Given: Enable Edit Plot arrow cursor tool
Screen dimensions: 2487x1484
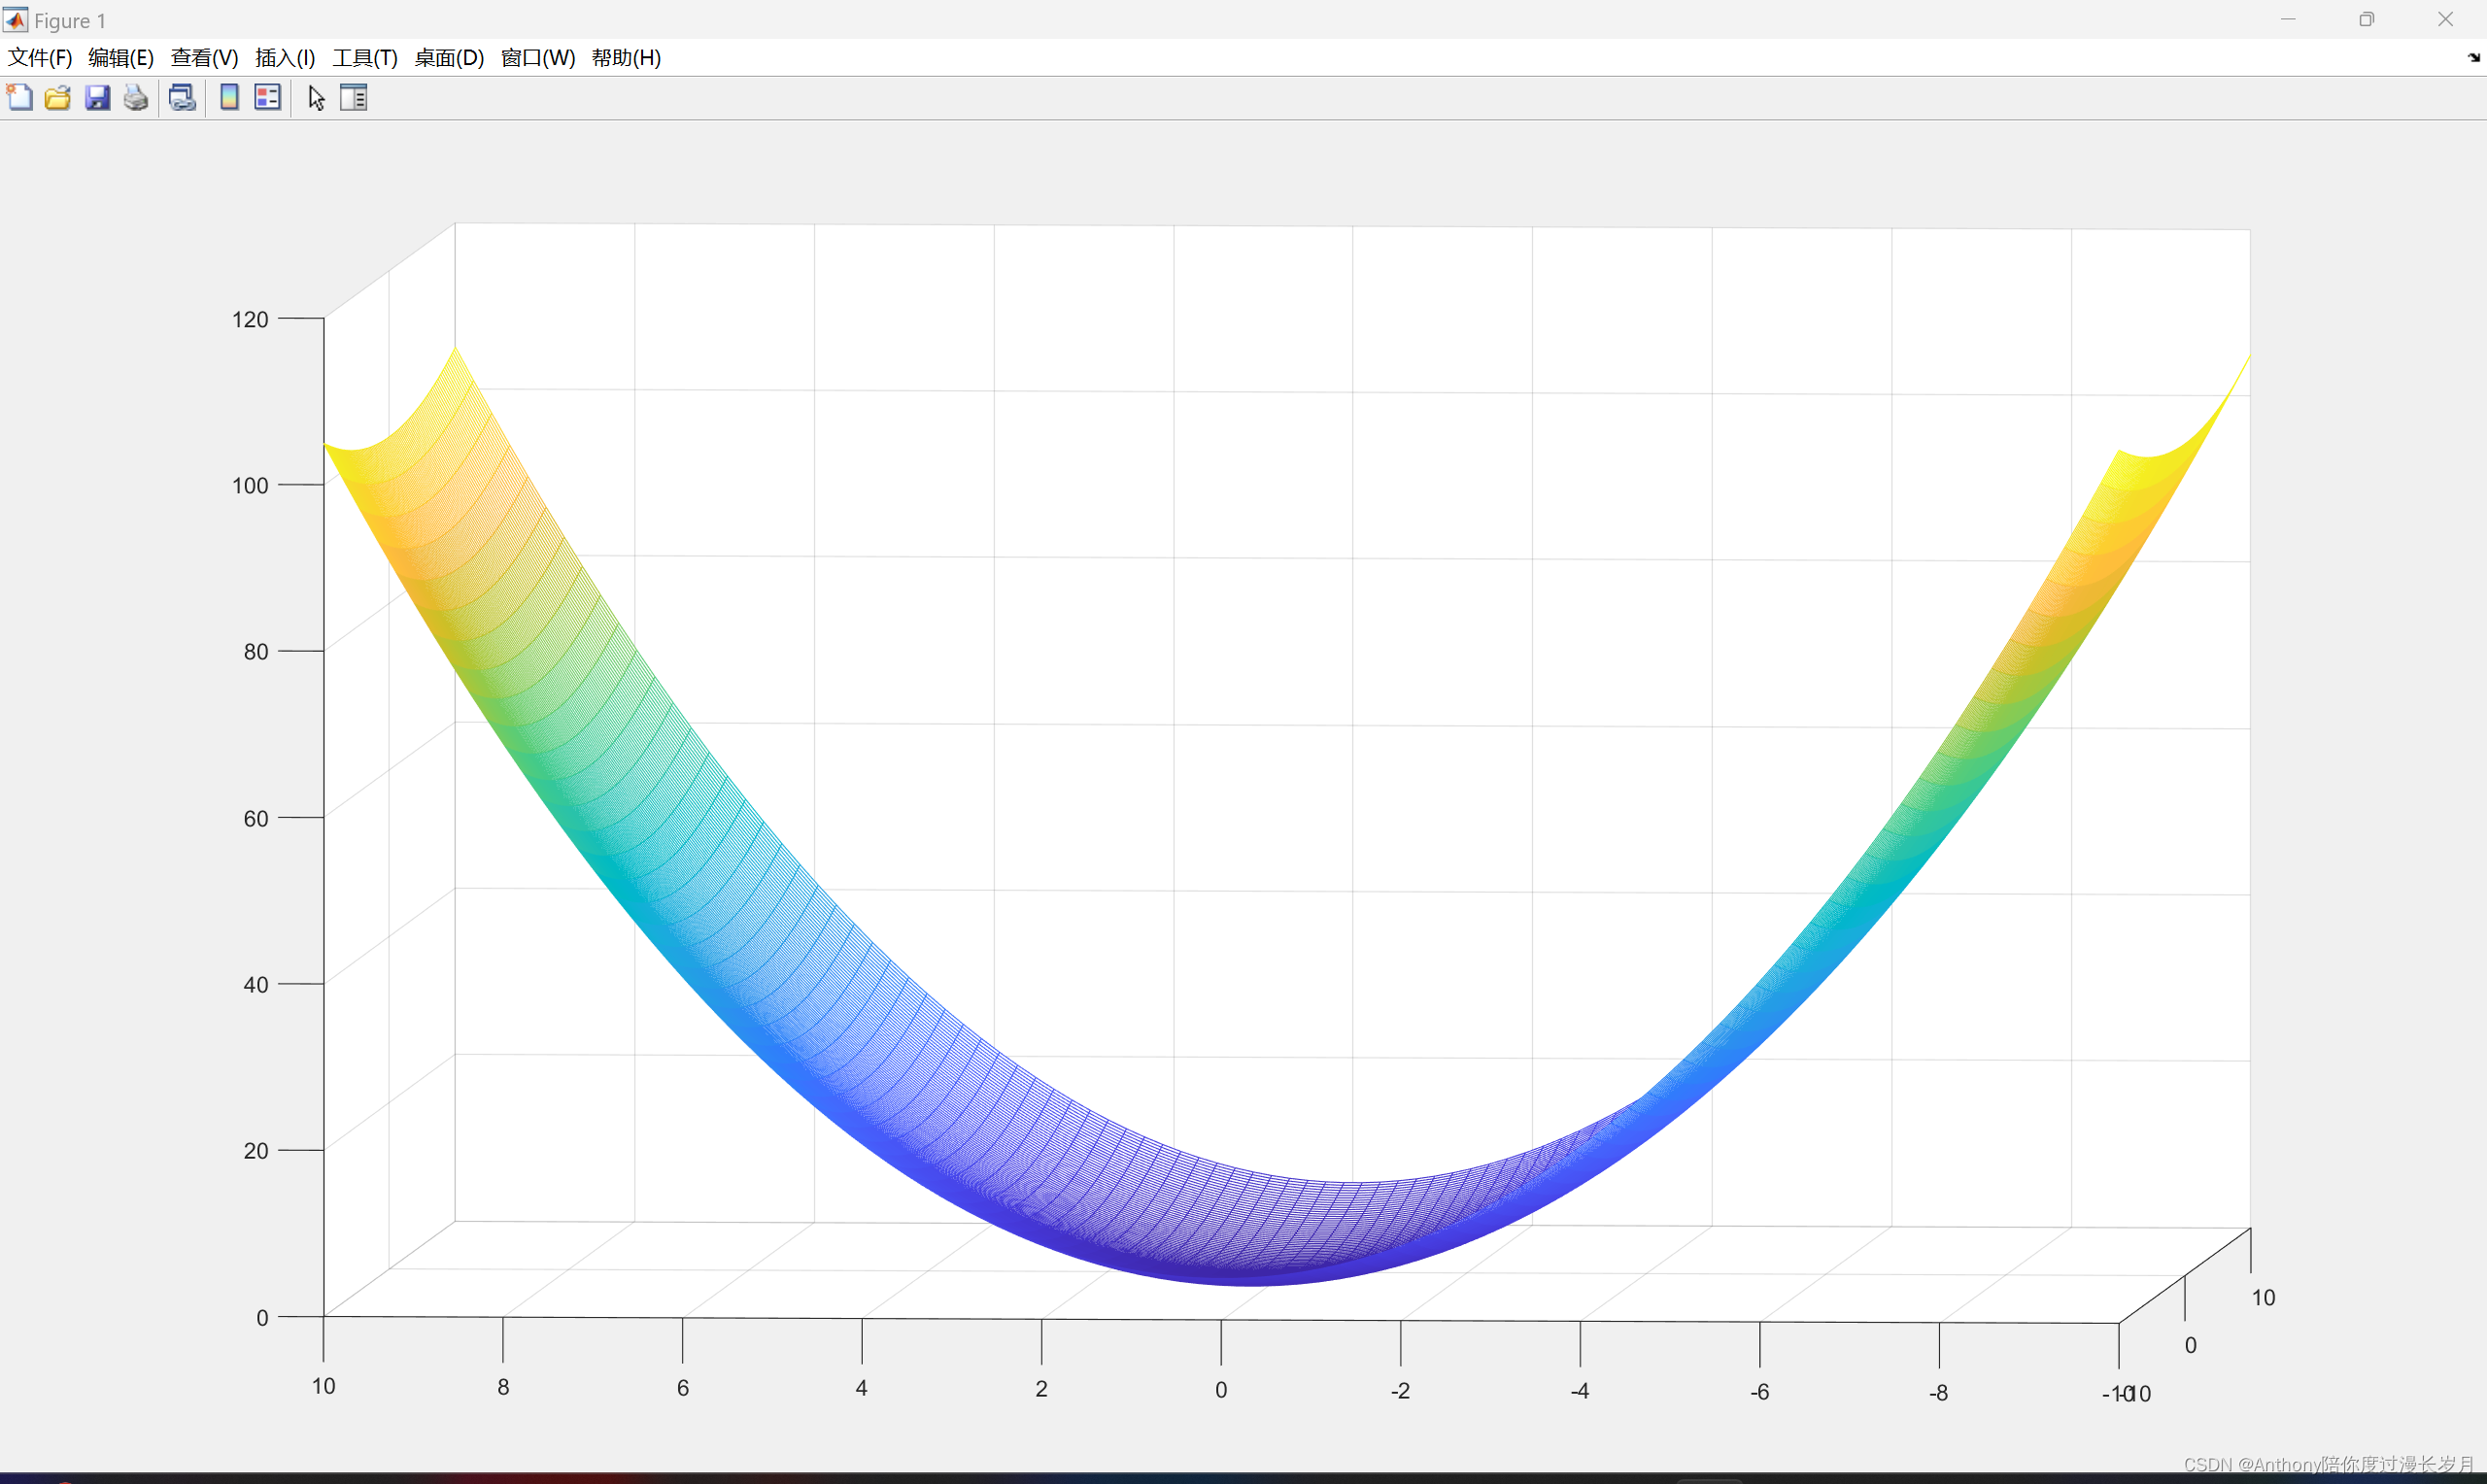Looking at the screenshot, I should [316, 98].
